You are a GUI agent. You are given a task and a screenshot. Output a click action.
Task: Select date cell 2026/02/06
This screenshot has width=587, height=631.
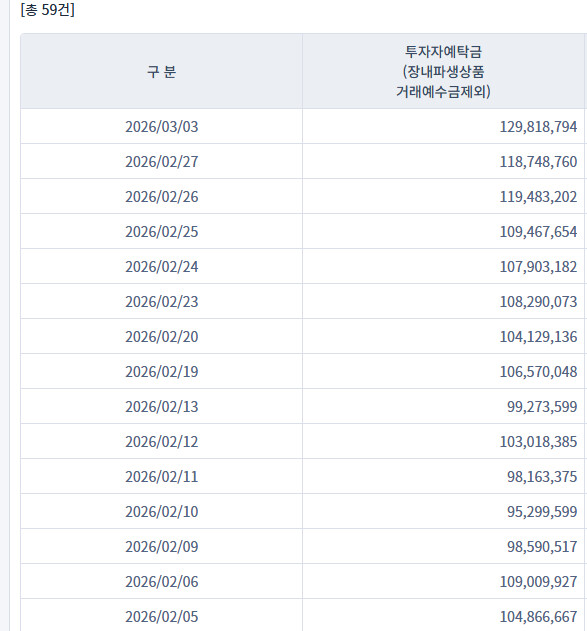coord(161,582)
